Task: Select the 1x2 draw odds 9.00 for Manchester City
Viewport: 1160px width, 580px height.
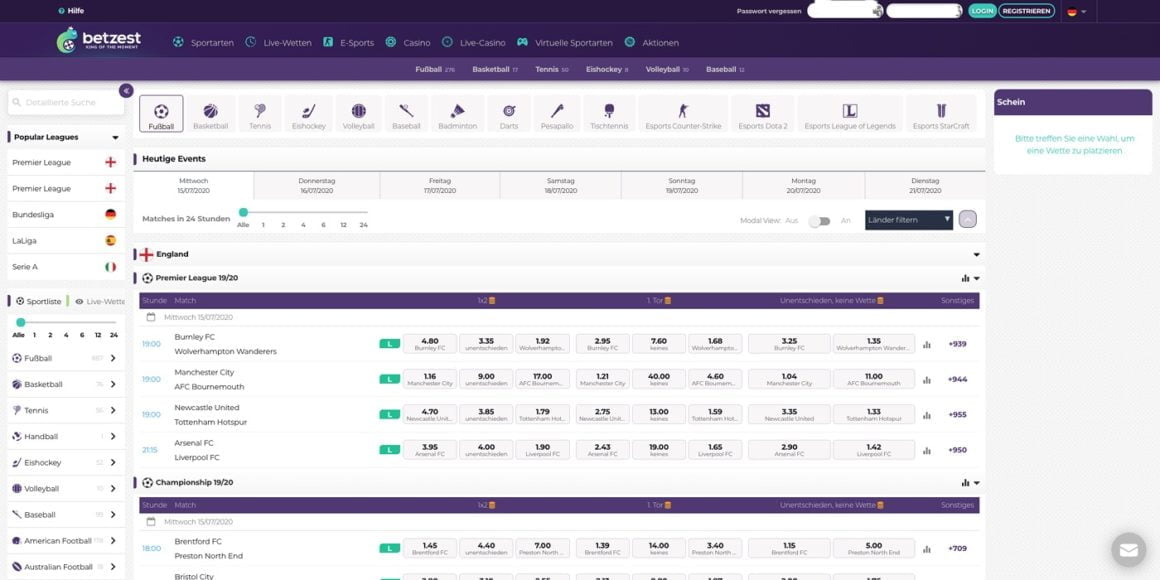Action: pos(486,380)
